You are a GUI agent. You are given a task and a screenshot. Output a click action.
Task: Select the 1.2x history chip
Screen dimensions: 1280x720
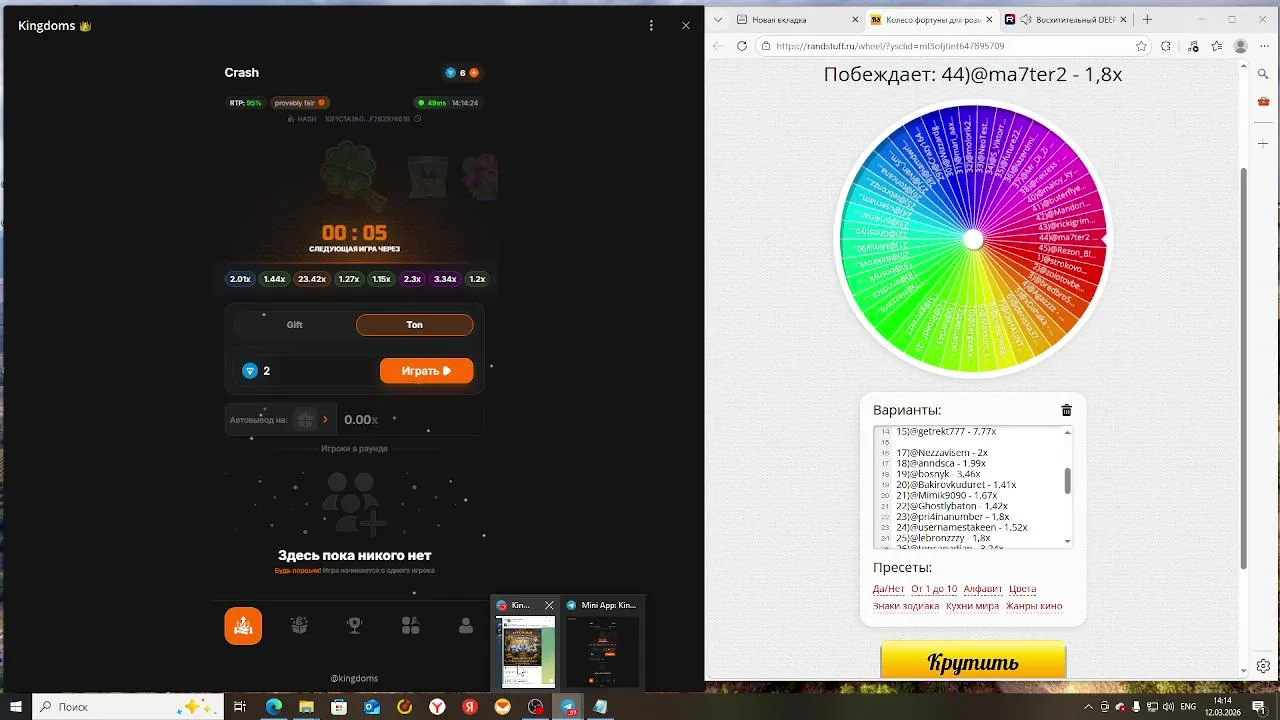(x=477, y=279)
